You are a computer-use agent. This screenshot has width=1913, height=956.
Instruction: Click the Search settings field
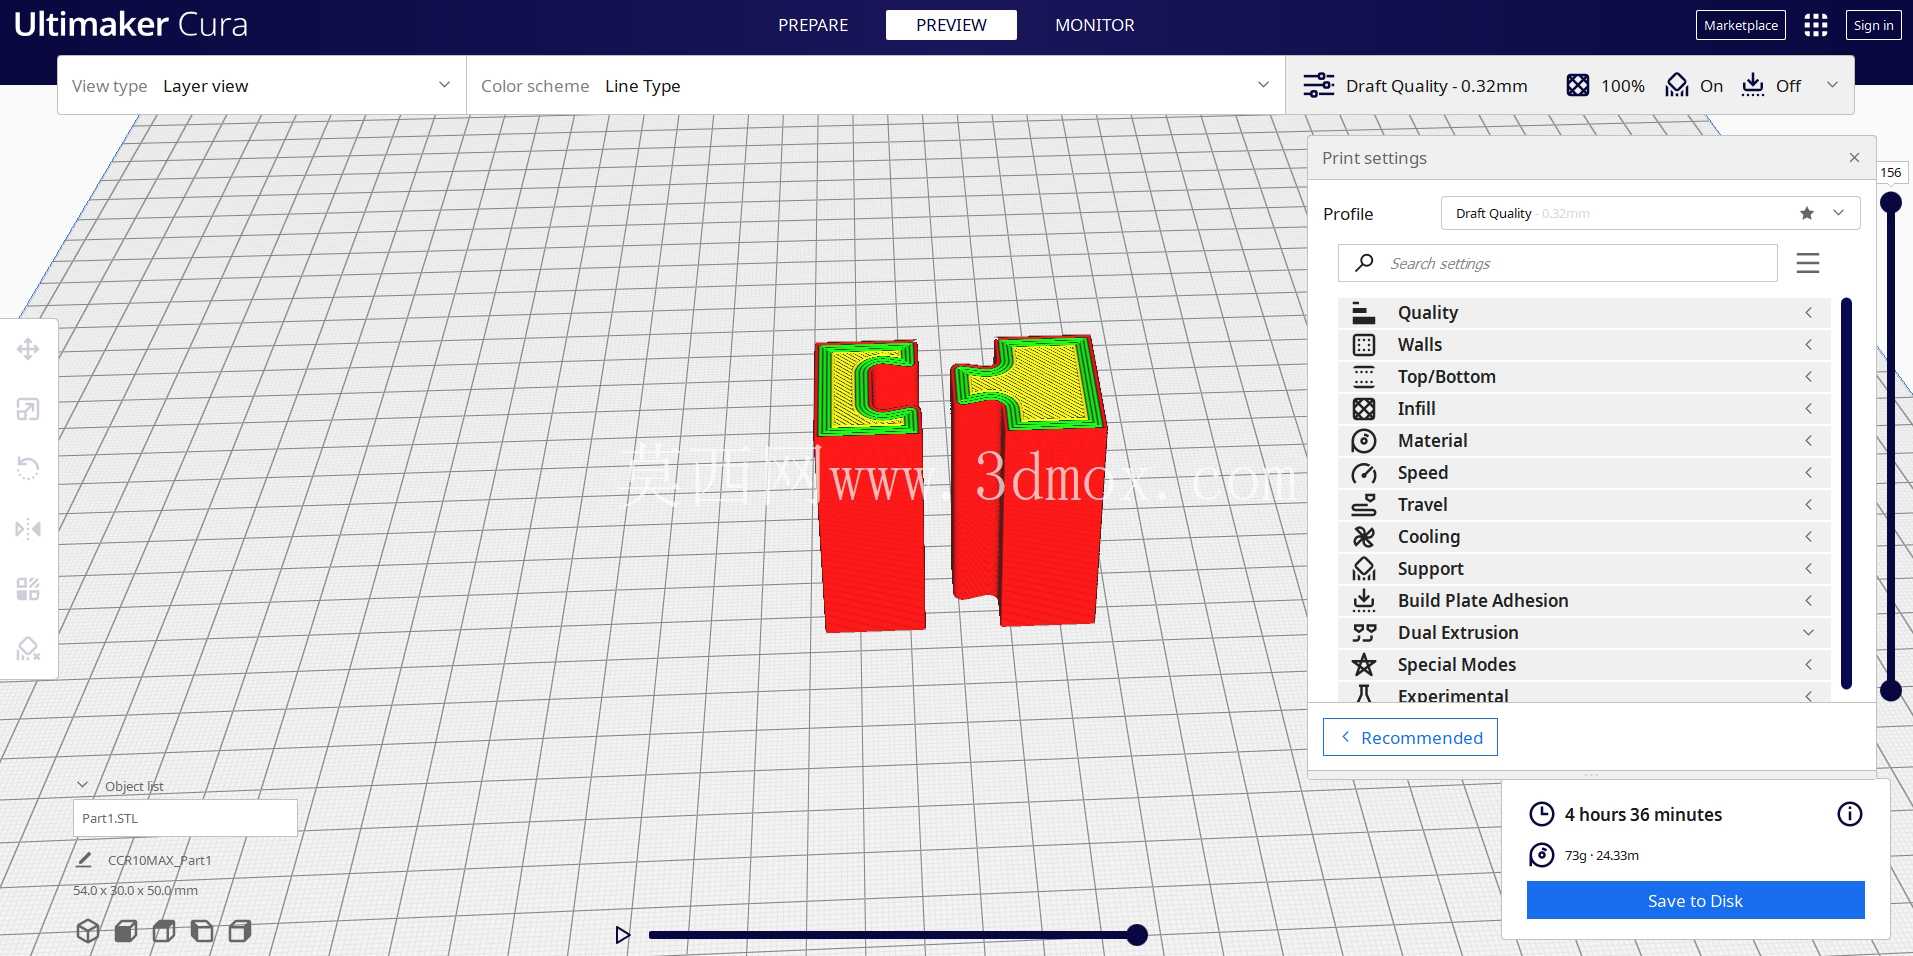click(1558, 263)
